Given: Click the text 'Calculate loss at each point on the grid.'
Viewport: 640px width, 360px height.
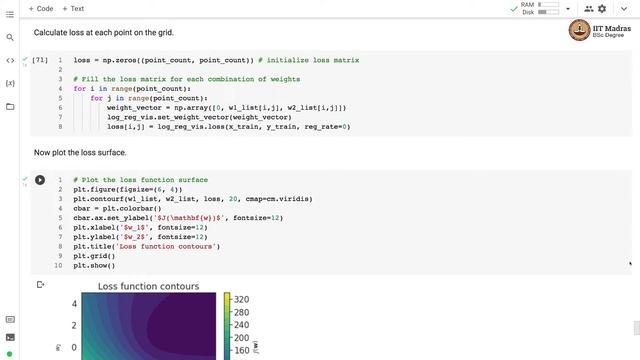Looking at the screenshot, I should pyautogui.click(x=104, y=33).
